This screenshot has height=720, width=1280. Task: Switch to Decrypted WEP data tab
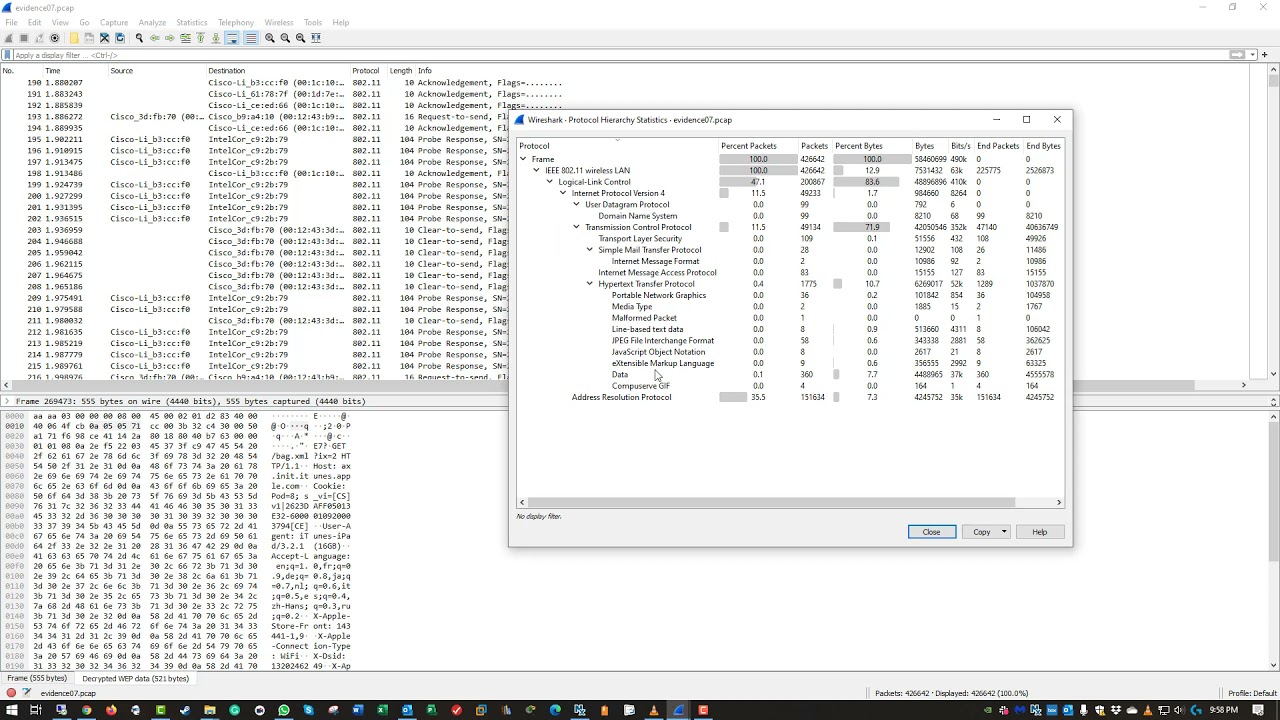point(135,679)
